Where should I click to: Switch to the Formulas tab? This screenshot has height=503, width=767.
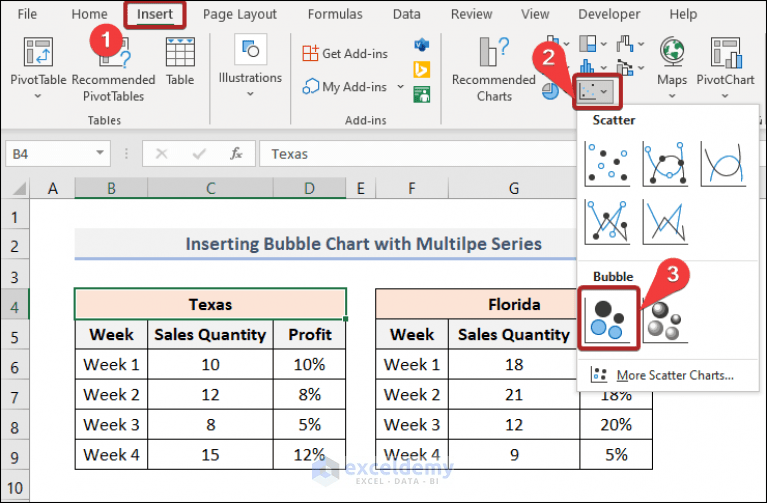click(x=335, y=14)
